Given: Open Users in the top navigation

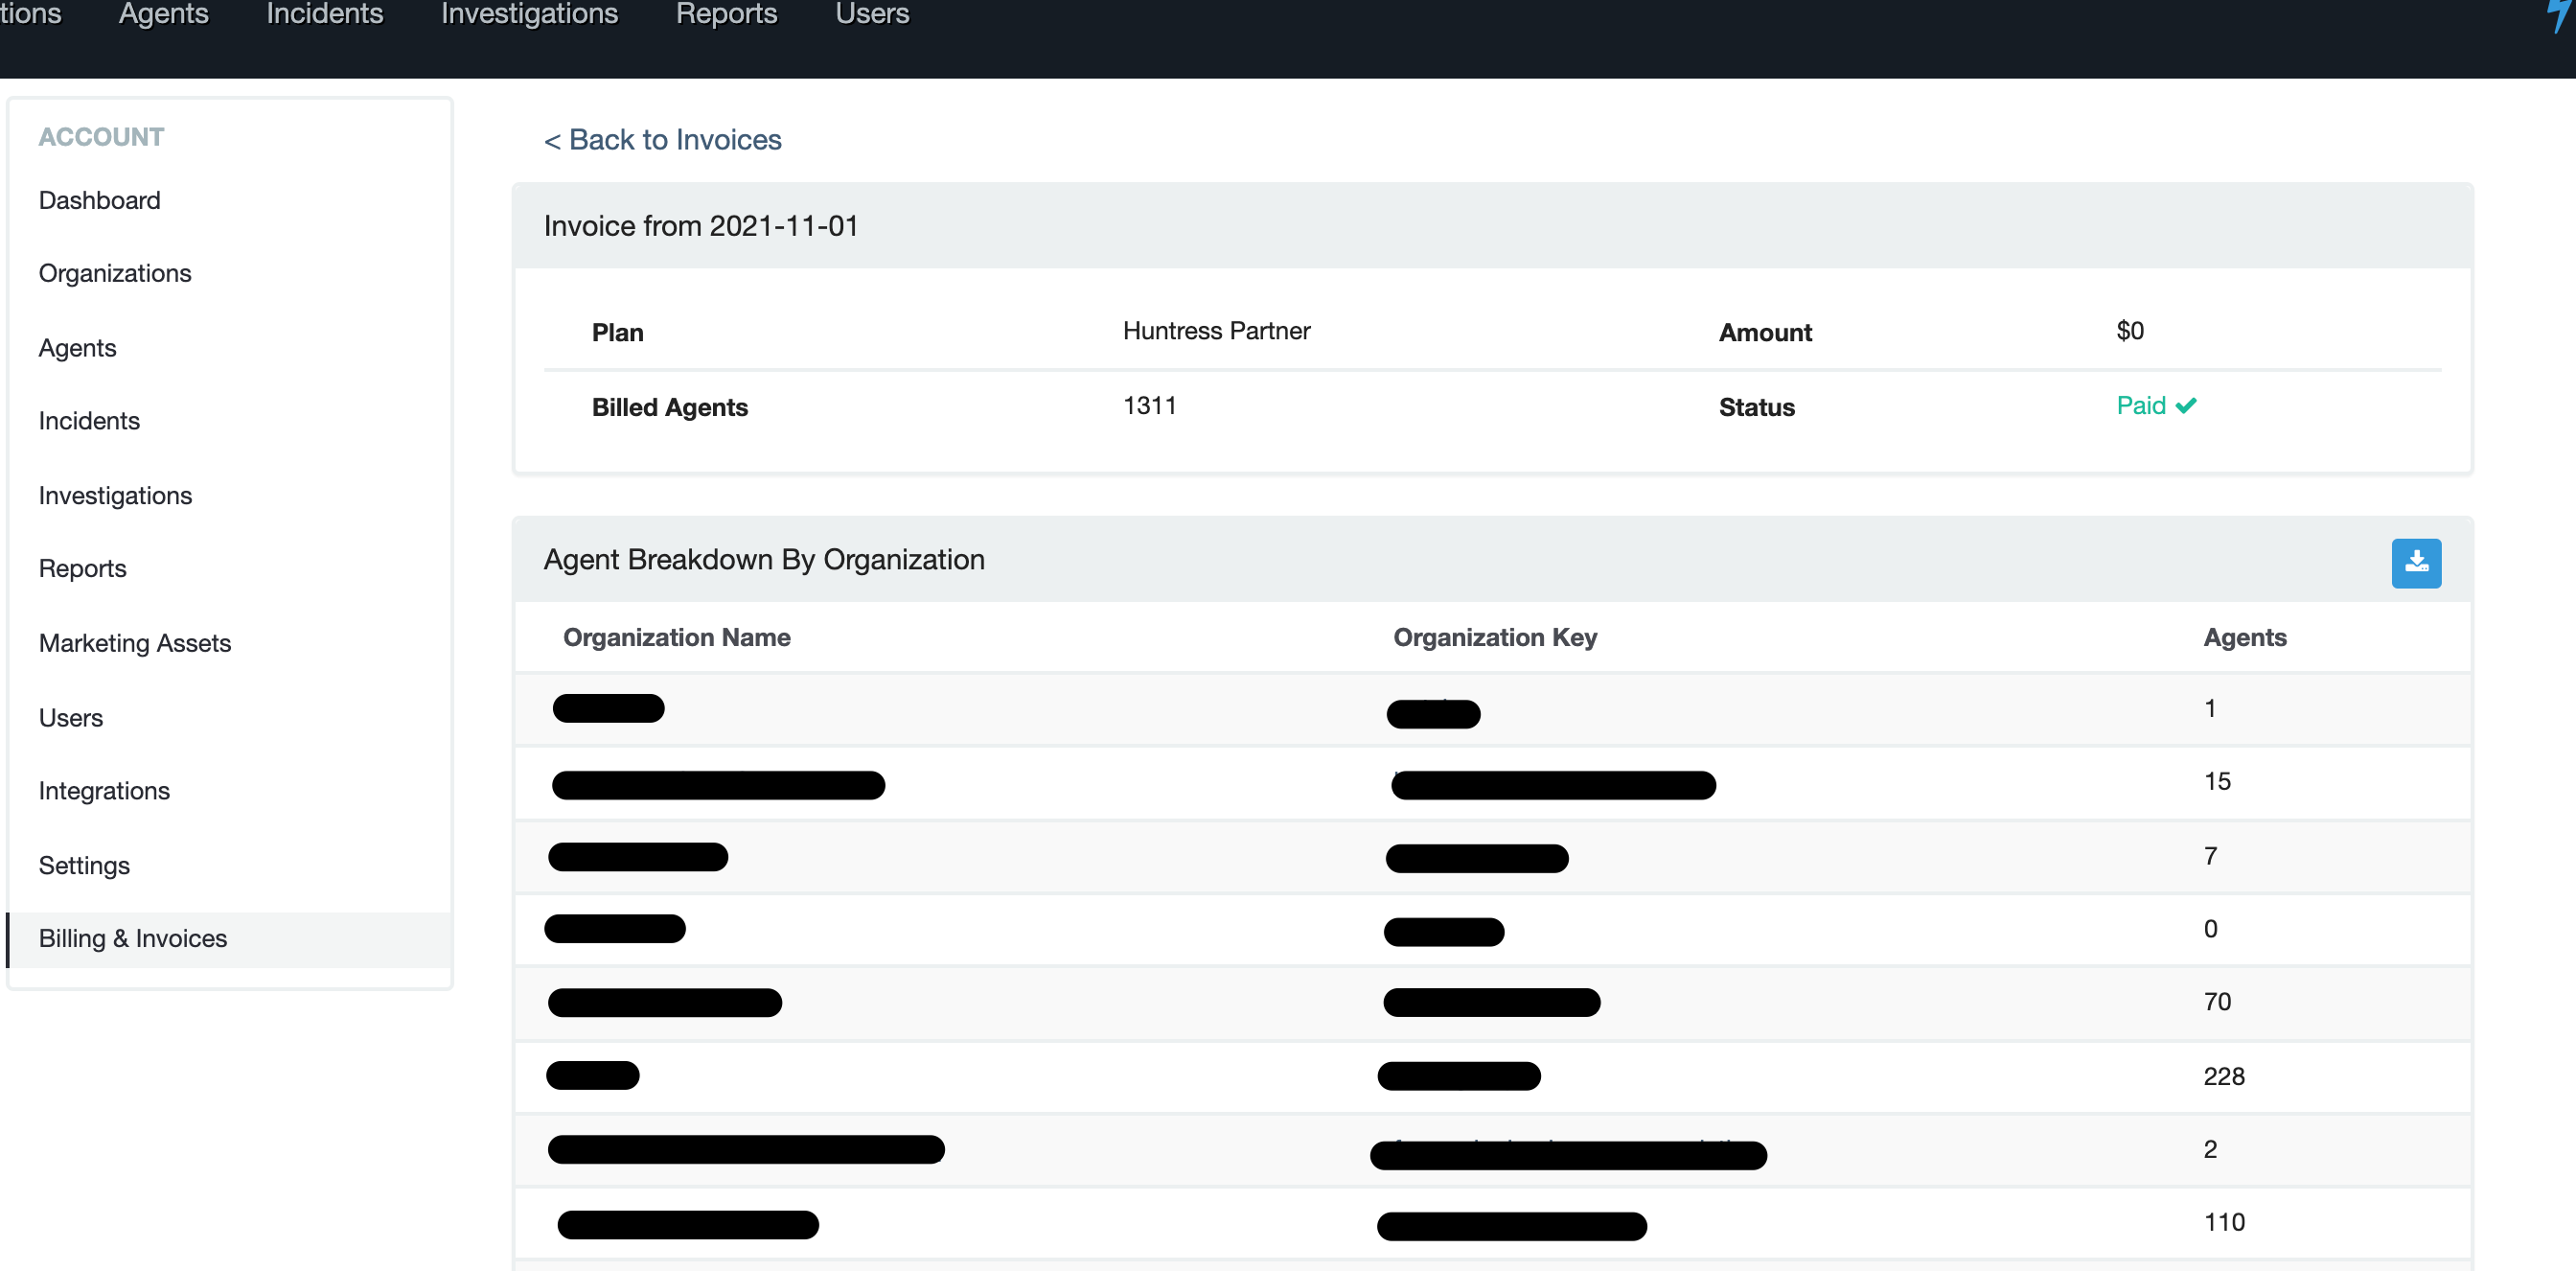Looking at the screenshot, I should (x=872, y=14).
